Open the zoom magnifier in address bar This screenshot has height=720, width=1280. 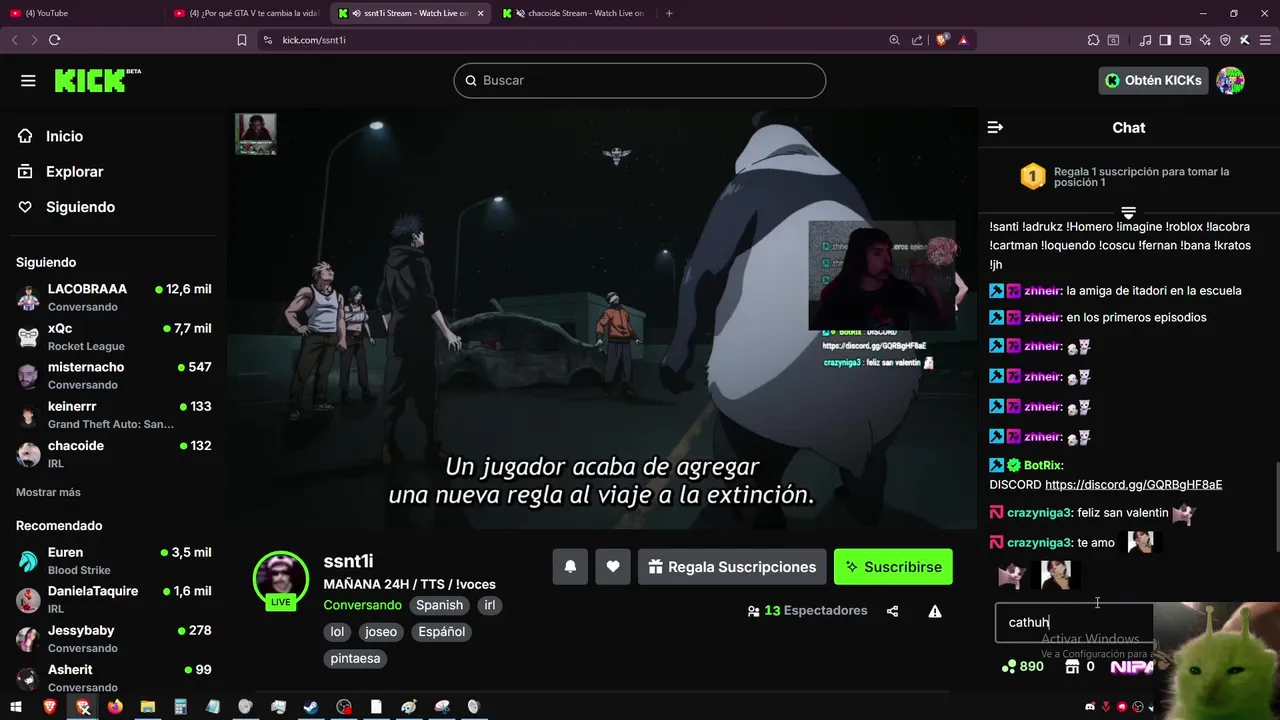[894, 40]
